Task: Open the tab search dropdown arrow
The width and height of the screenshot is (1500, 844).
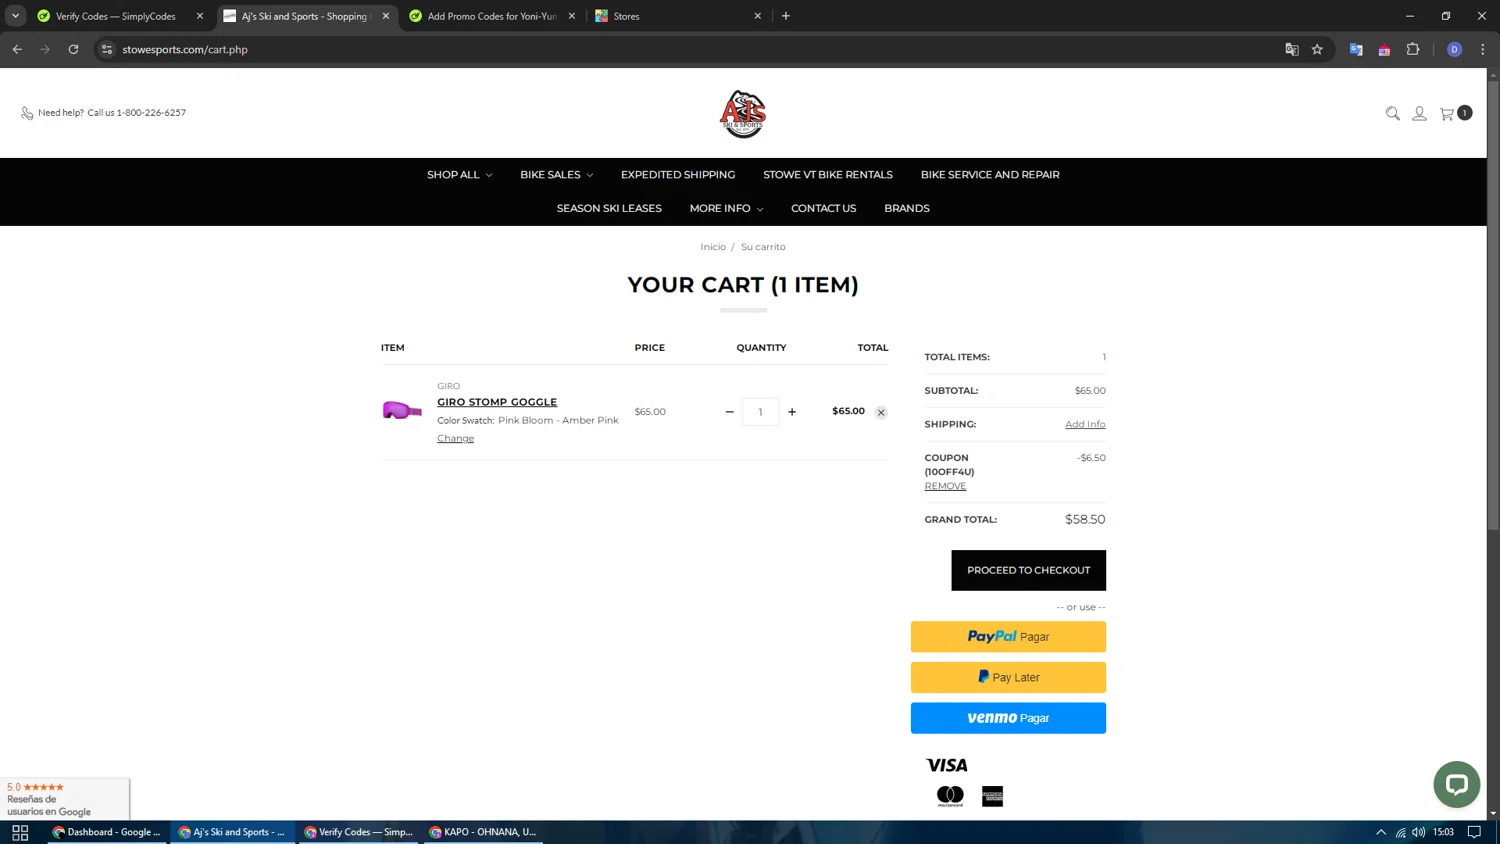Action: [x=15, y=16]
